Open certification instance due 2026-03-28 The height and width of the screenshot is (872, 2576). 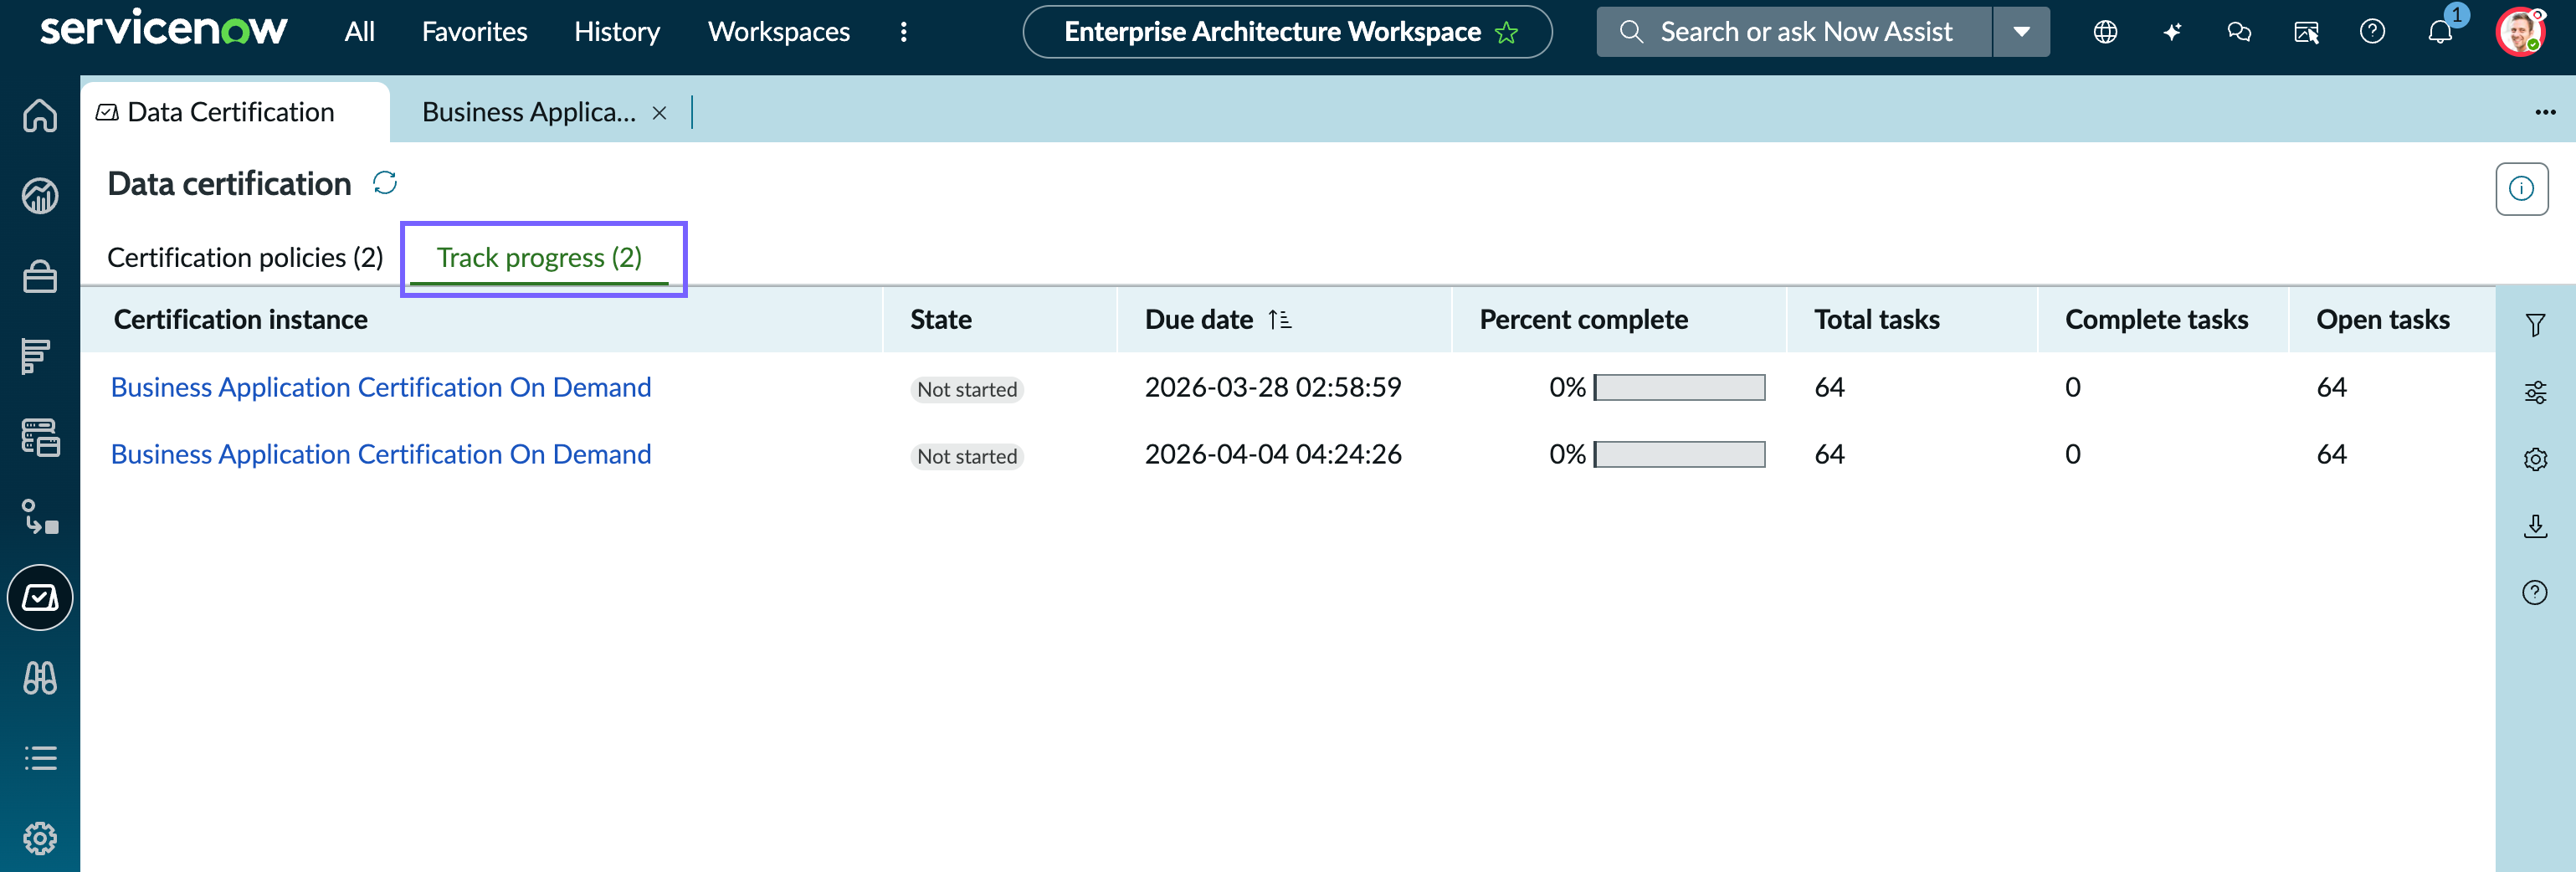coord(380,387)
